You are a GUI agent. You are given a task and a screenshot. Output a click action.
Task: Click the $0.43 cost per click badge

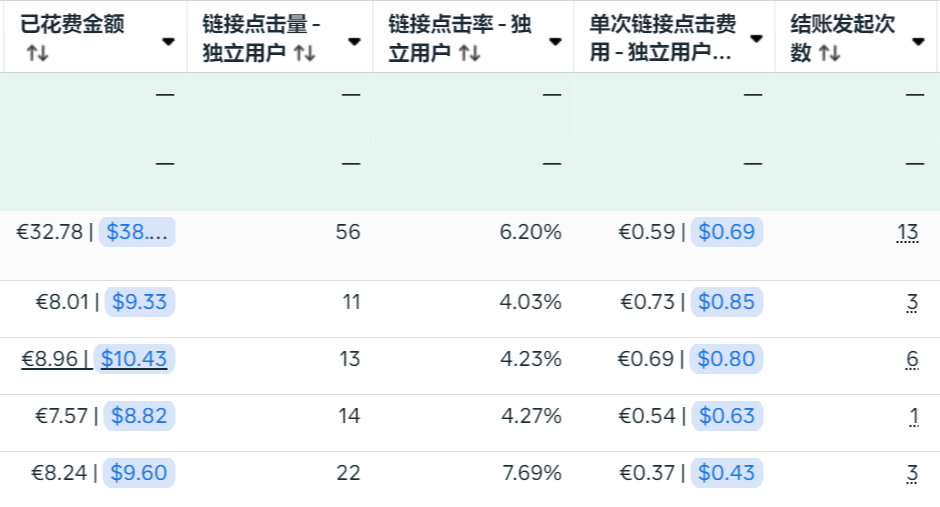point(726,473)
